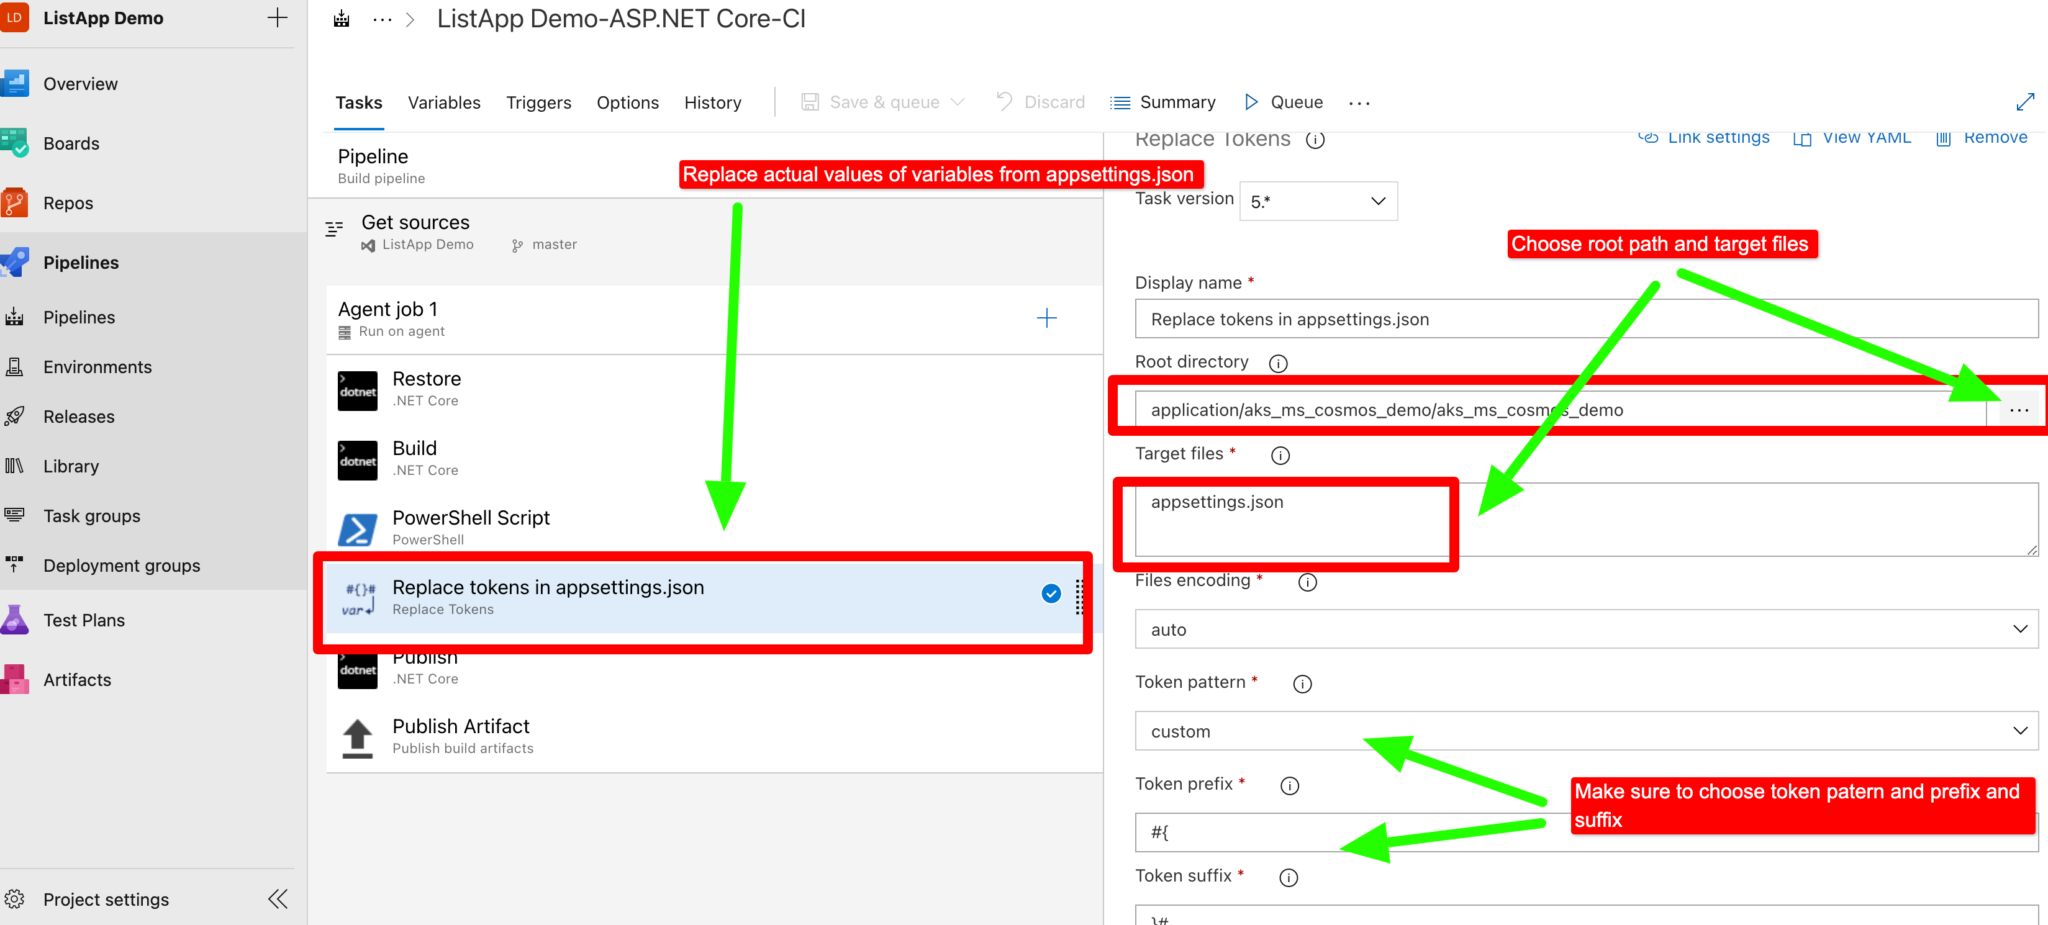Select the Library icon
Viewport: 2048px width, 925px height.
tap(15, 465)
